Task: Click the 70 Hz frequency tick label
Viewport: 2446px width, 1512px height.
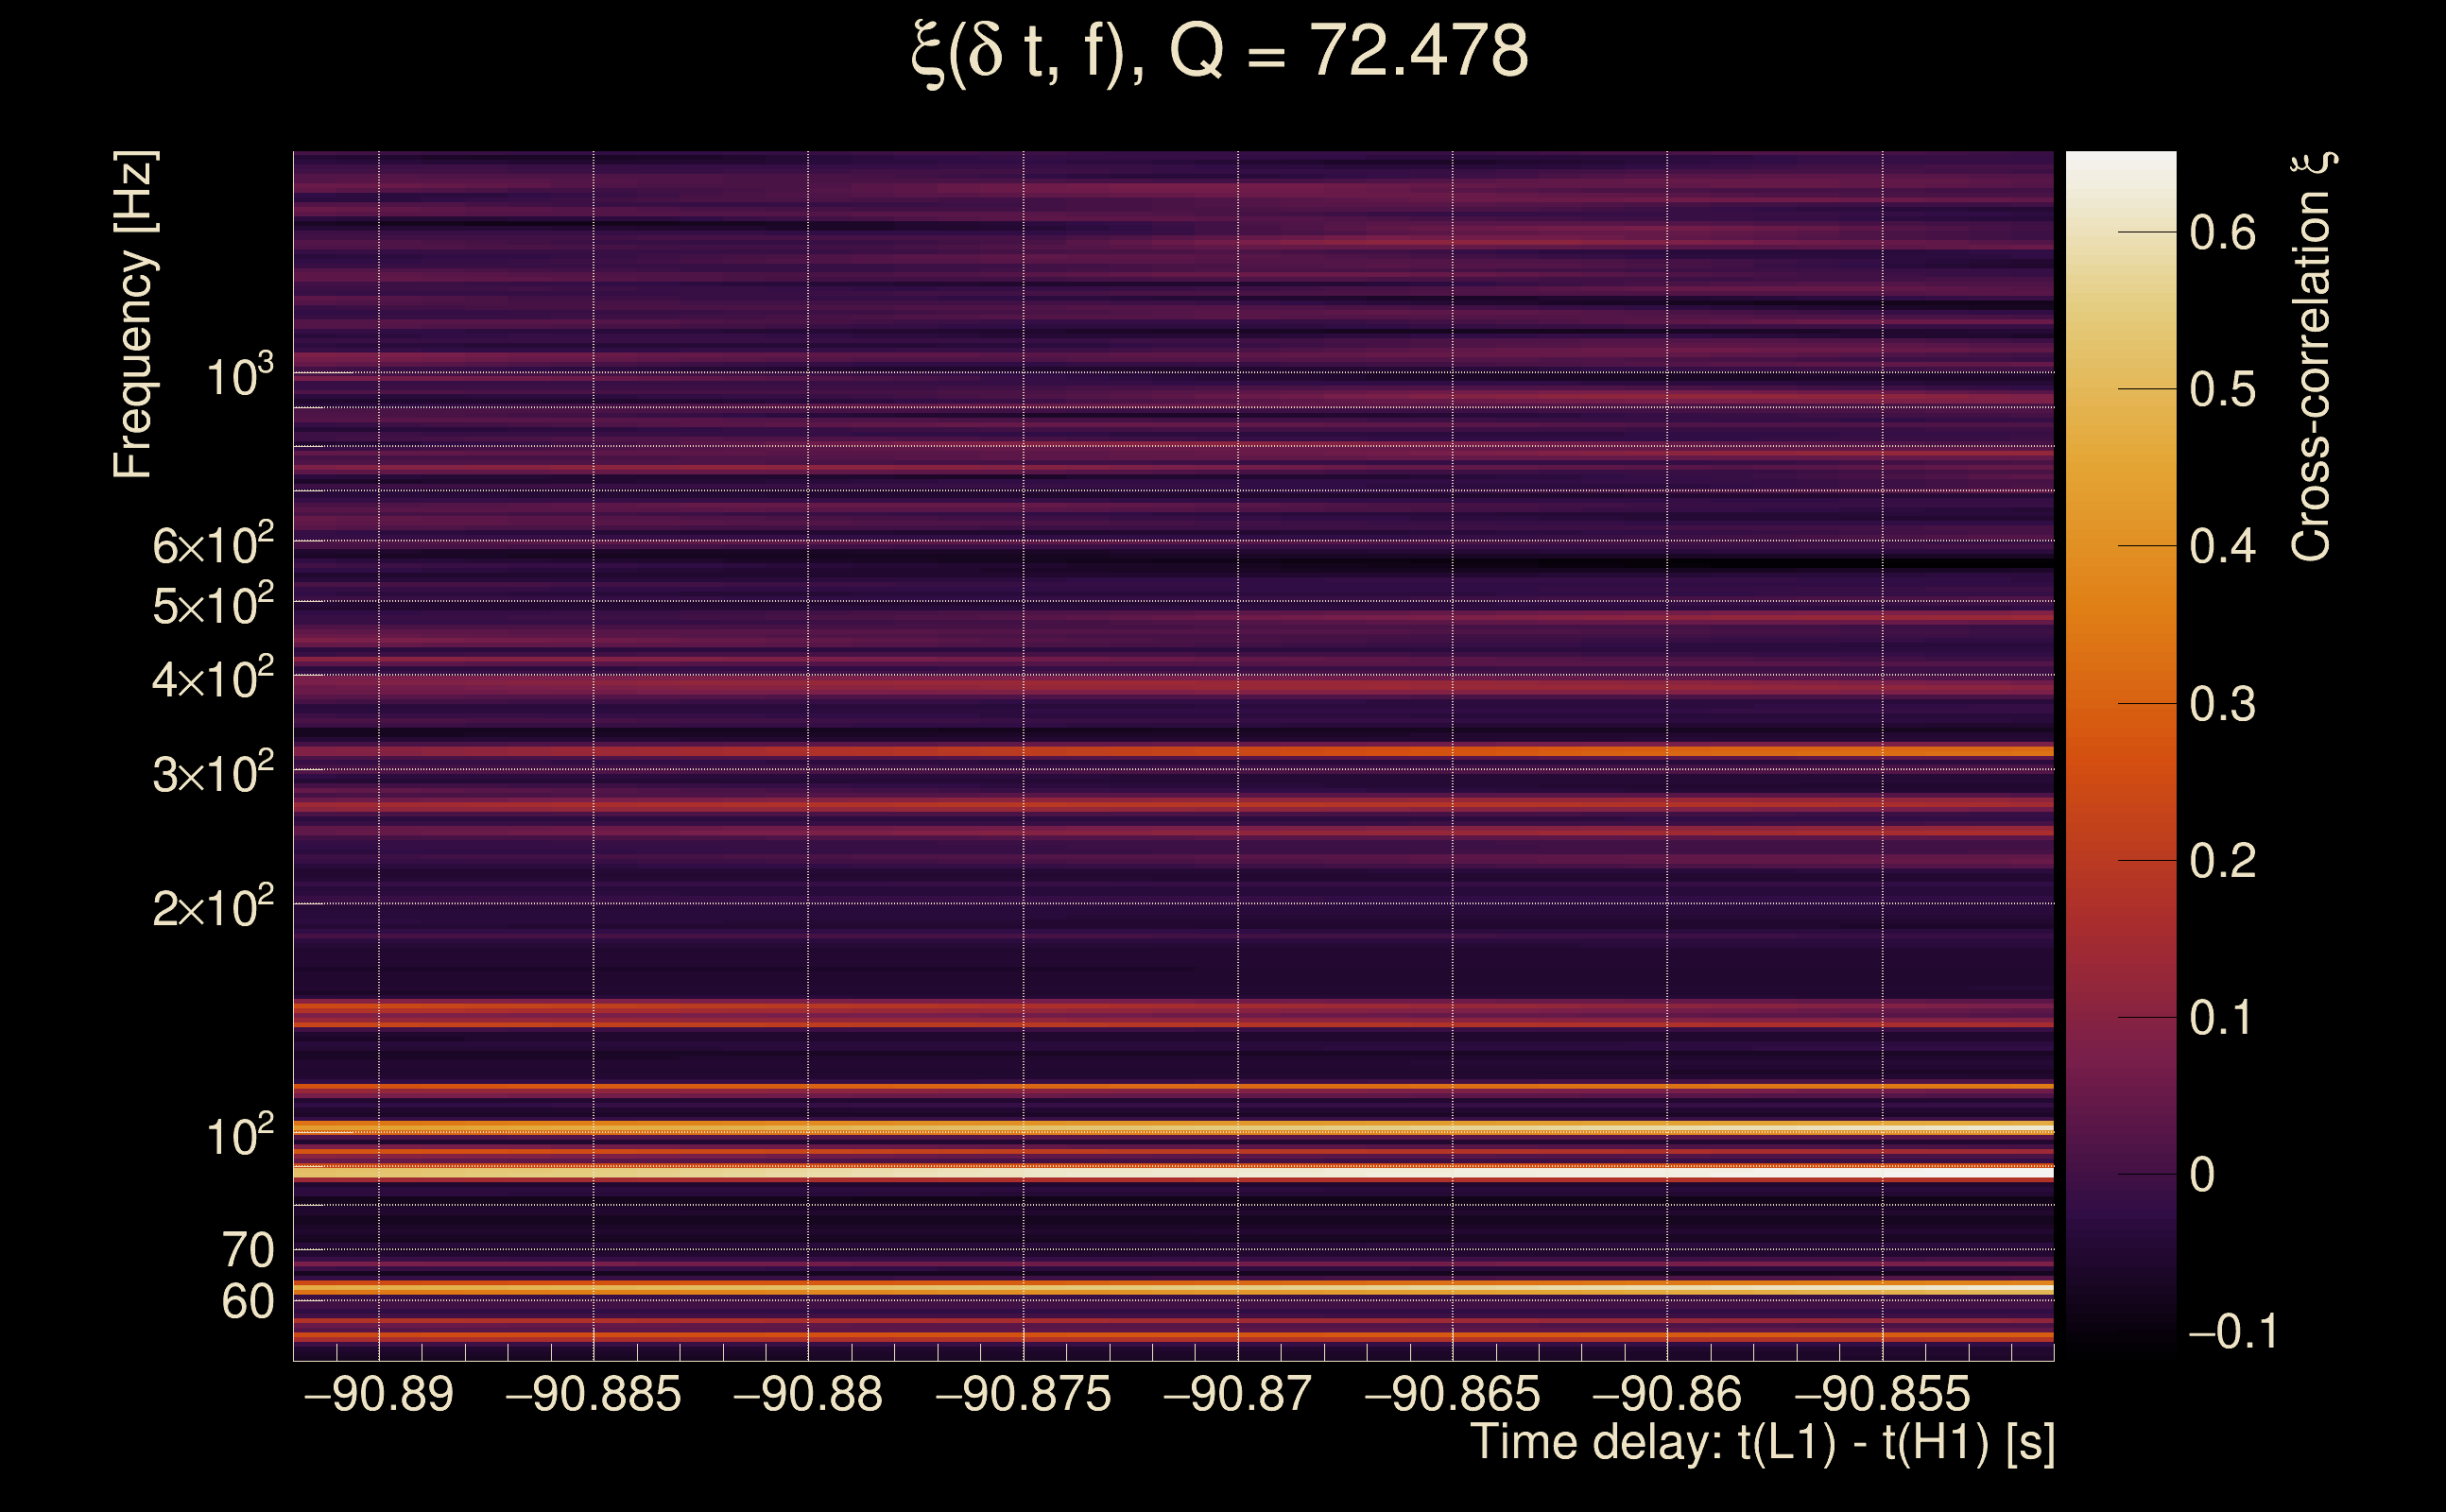Action: pos(247,1250)
